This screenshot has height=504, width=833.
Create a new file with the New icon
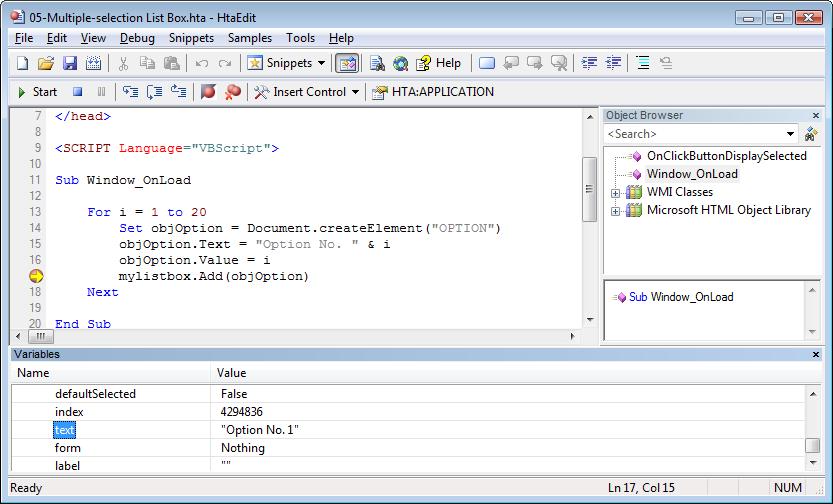22,63
